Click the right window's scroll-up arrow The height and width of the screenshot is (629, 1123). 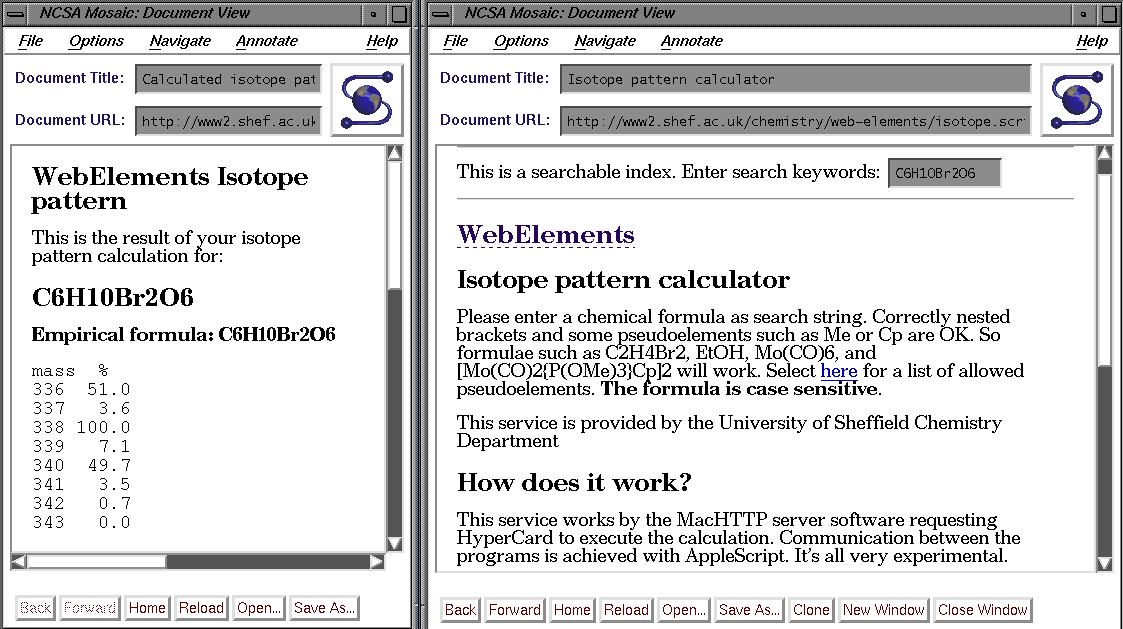pyautogui.click(x=1104, y=154)
